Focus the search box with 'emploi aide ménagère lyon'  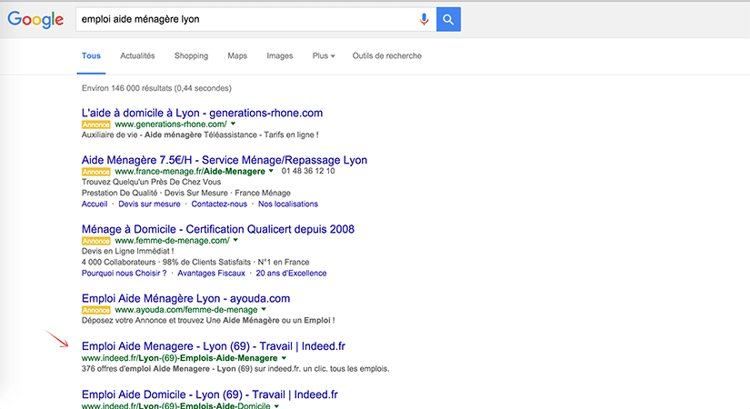(x=256, y=19)
